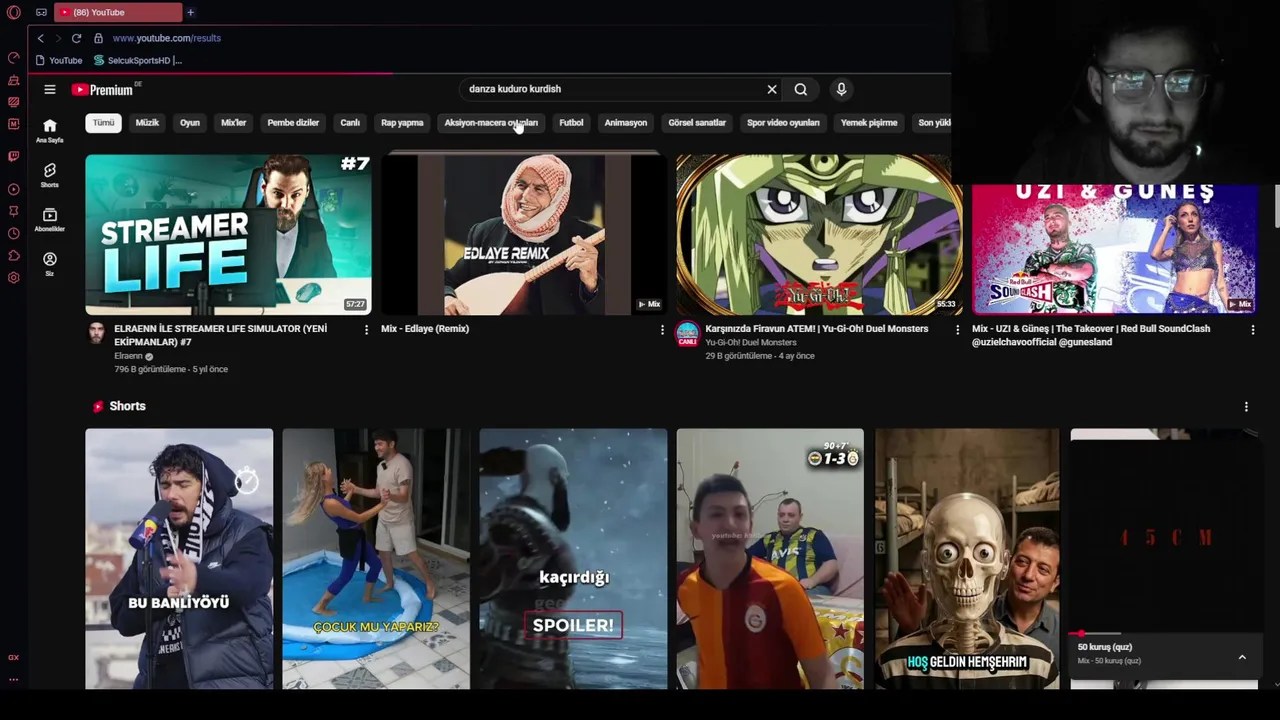Open the YouTube bookmark in bookmarks bar
Image resolution: width=1280 pixels, height=720 pixels.
[59, 60]
